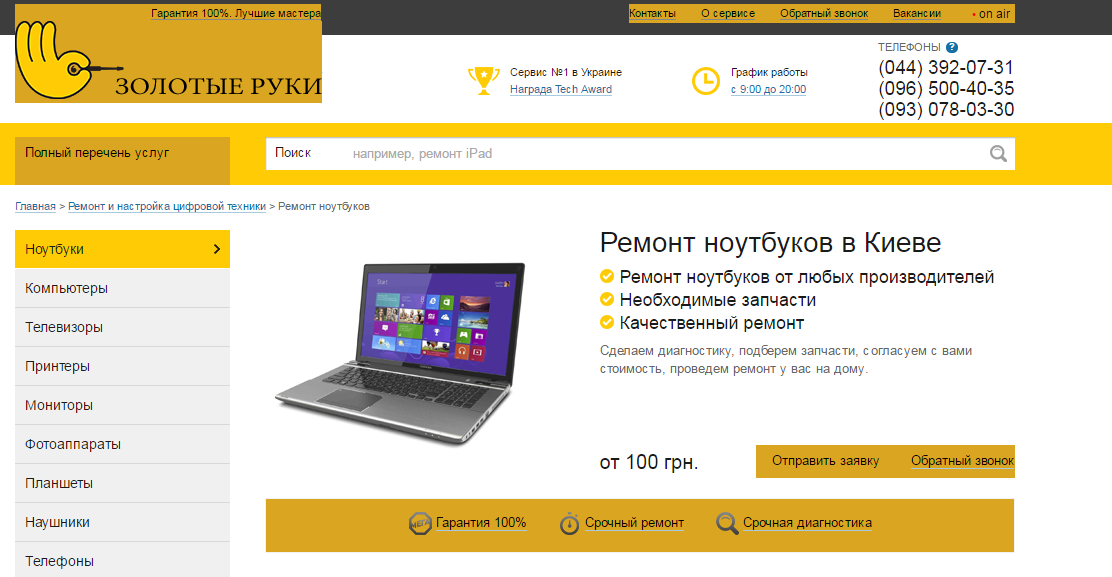Viewport: 1112px width, 577px height.
Task: Click the magnifier search icon
Action: [998, 153]
